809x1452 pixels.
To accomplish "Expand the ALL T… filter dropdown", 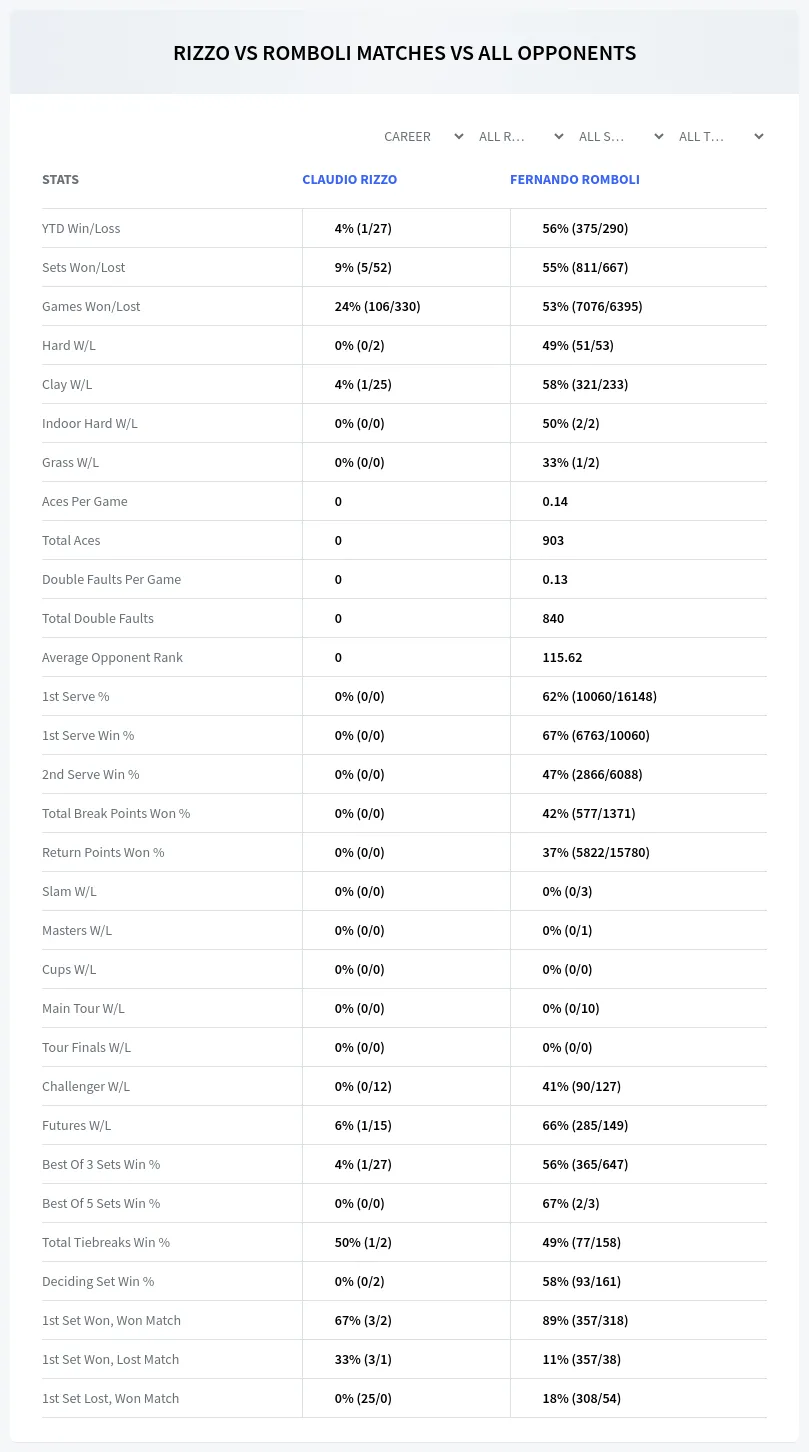I will [x=721, y=136].
